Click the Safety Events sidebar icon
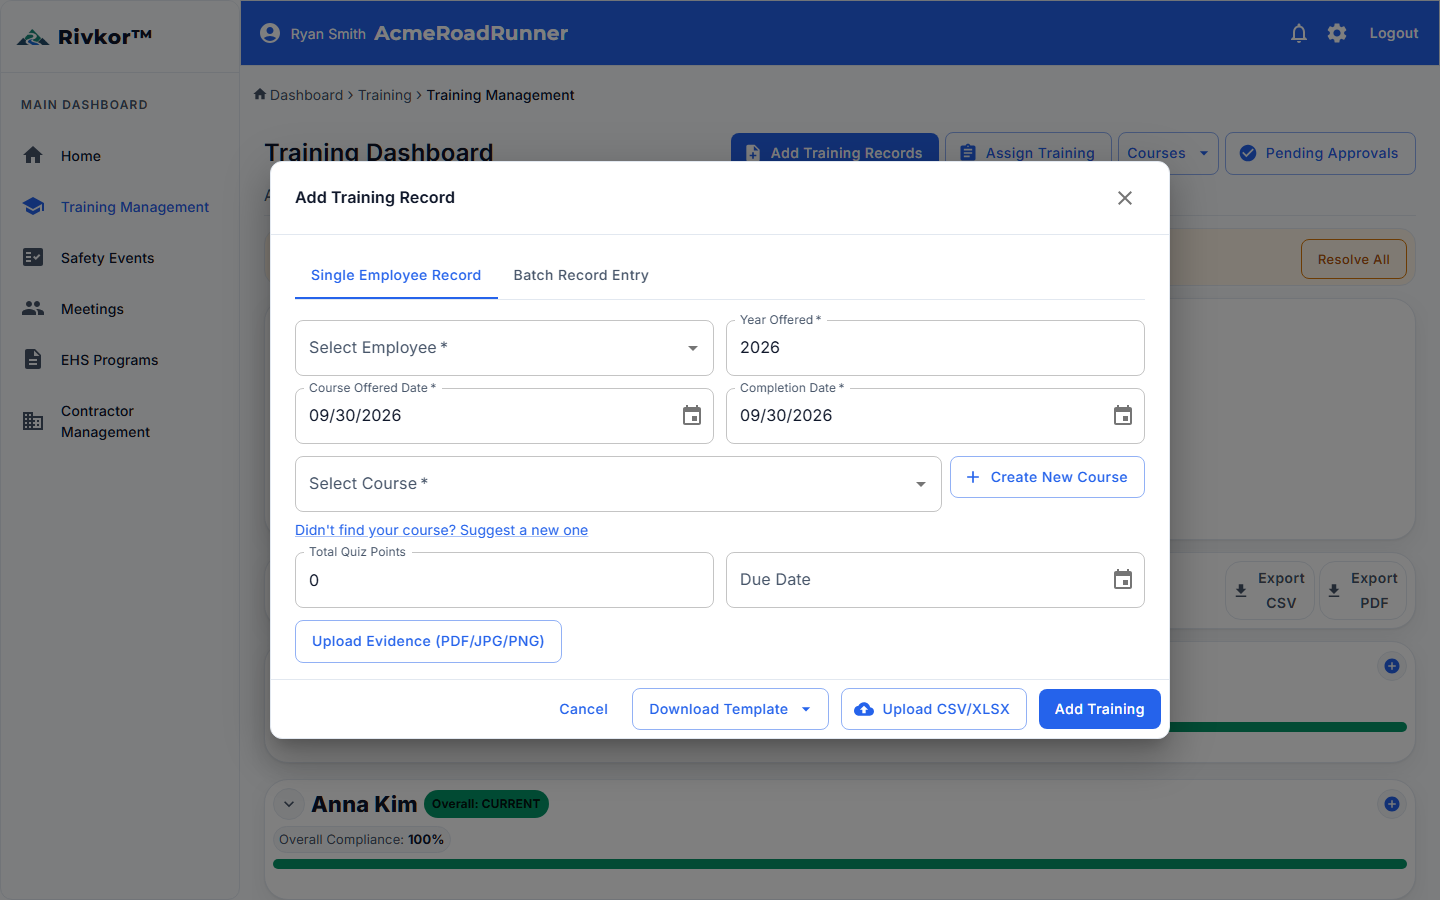This screenshot has height=900, width=1440. (33, 257)
